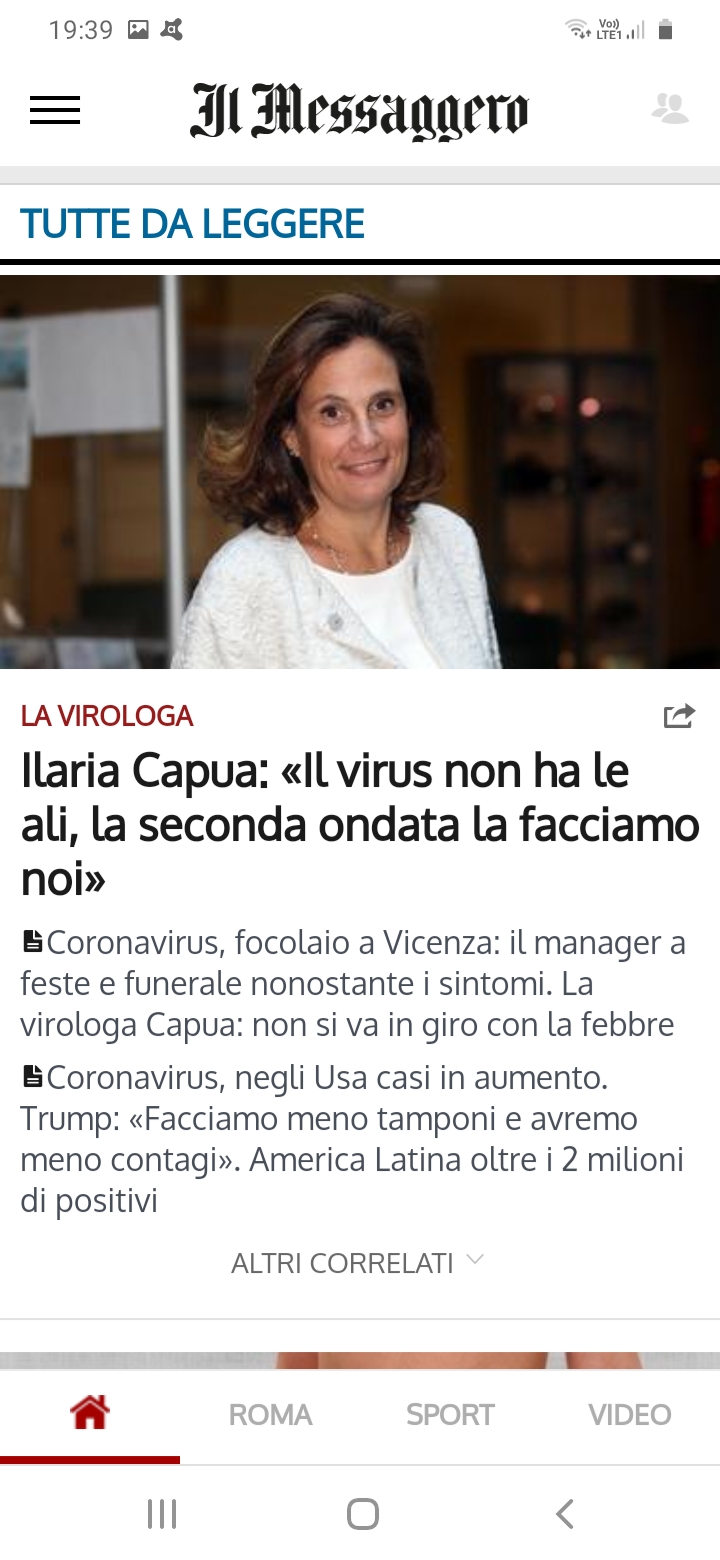This screenshot has width=720, height=1560.
Task: Share the Ilaria Capua article
Action: [x=679, y=716]
